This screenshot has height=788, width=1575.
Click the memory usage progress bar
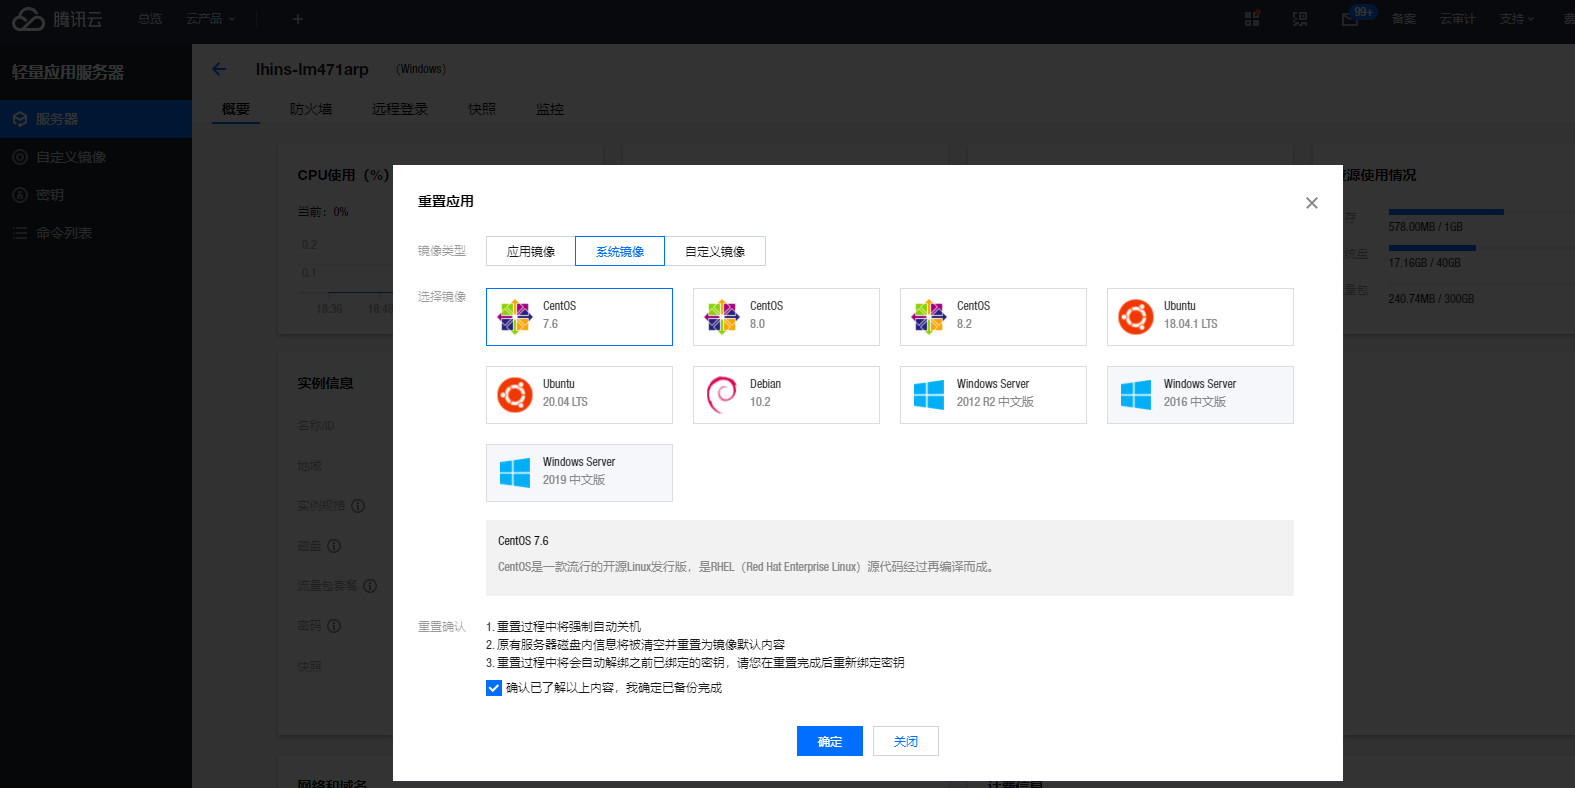pyautogui.click(x=1446, y=212)
